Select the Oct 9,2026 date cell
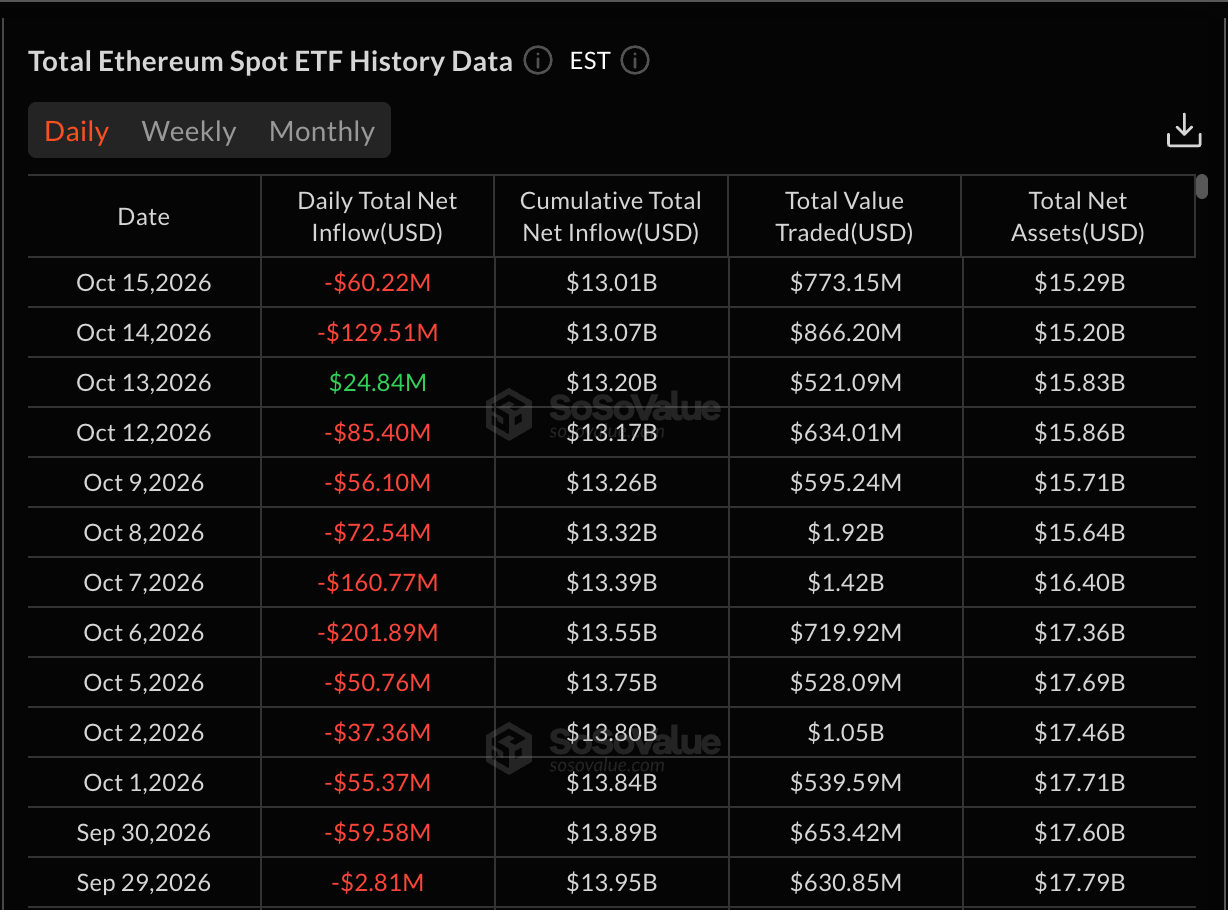Screen dimensions: 1228x910 click(x=144, y=483)
